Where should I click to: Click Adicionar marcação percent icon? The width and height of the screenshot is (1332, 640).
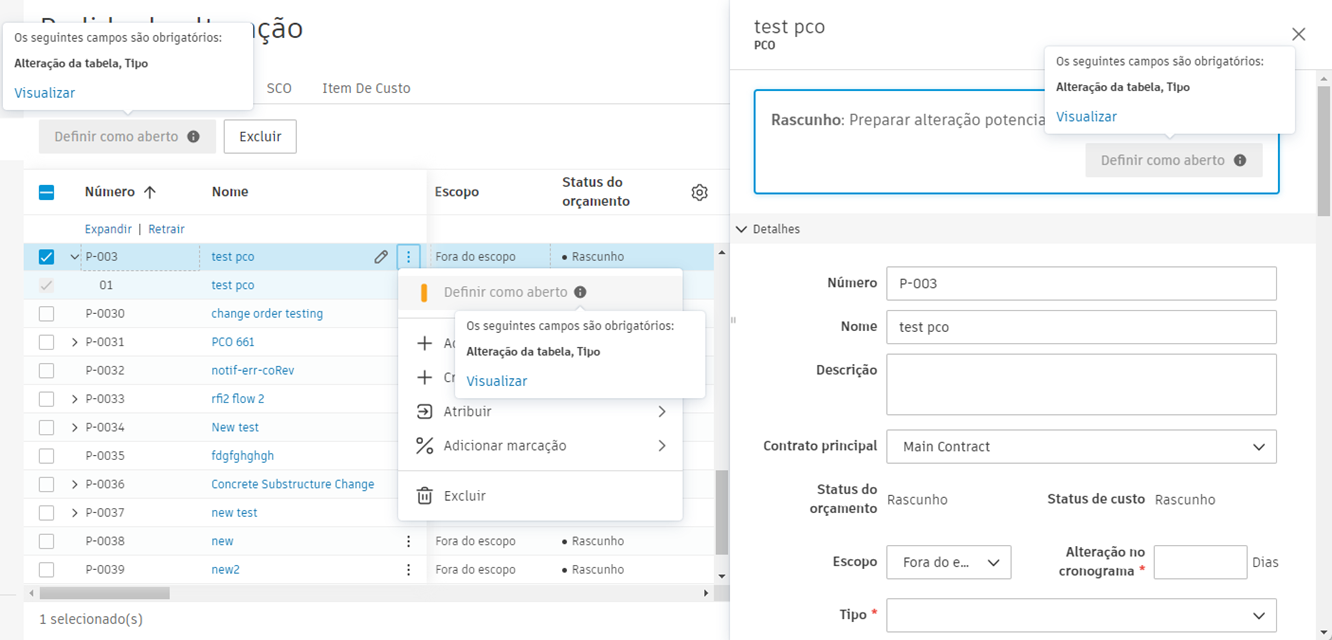click(x=425, y=446)
